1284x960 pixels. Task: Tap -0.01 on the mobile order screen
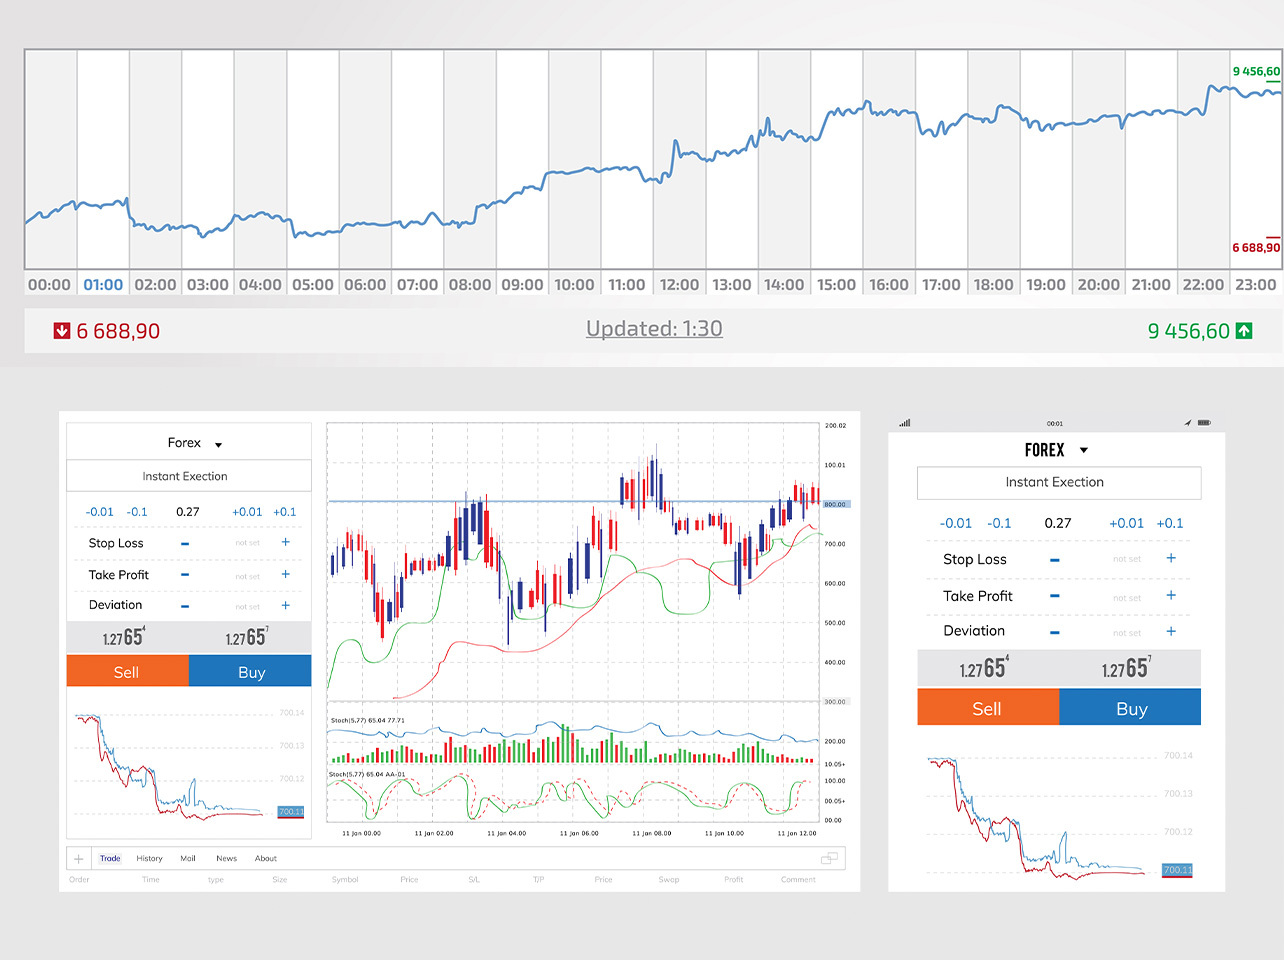click(x=956, y=523)
